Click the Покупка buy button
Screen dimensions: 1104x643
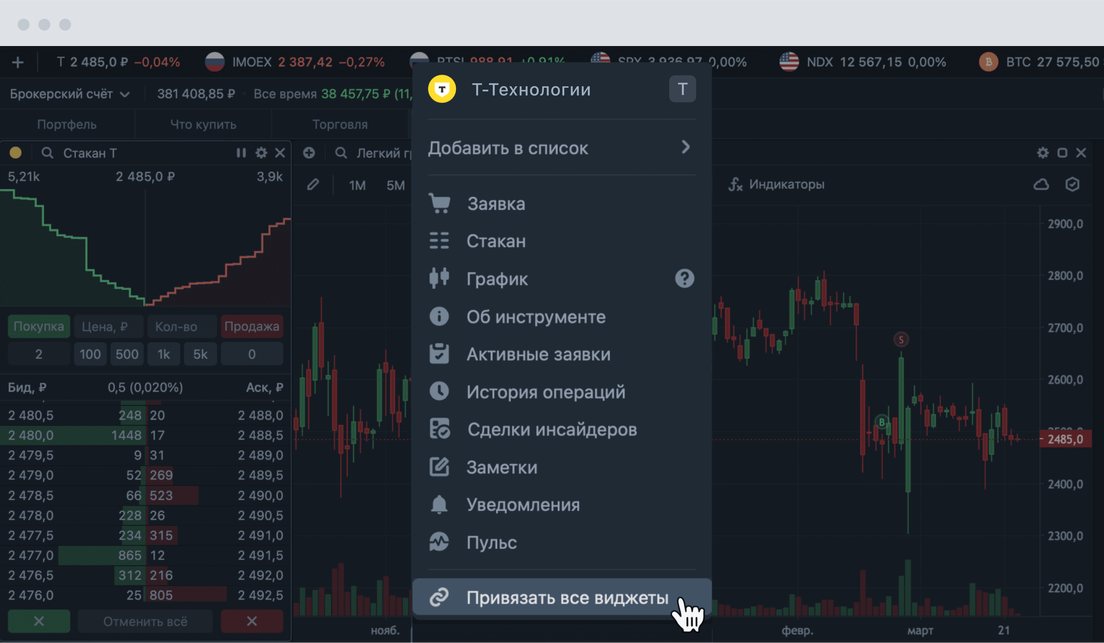point(39,327)
